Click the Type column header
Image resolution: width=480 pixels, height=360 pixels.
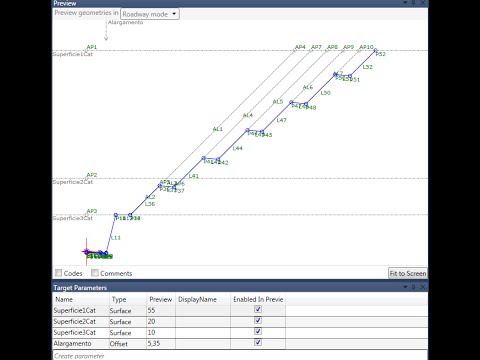[x=128, y=299]
